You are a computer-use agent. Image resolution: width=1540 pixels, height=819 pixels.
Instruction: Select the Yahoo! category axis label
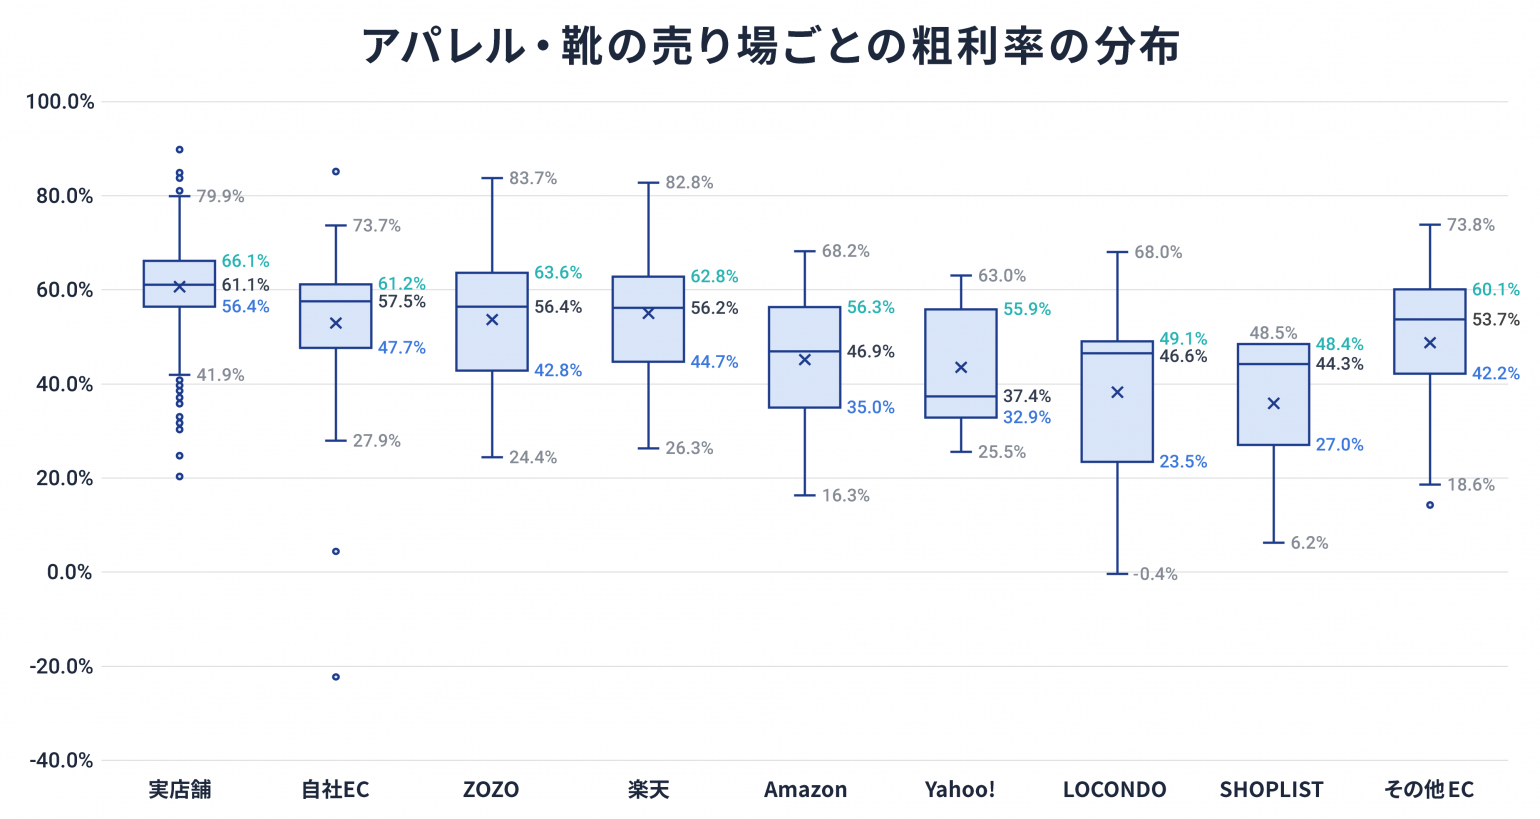(960, 790)
